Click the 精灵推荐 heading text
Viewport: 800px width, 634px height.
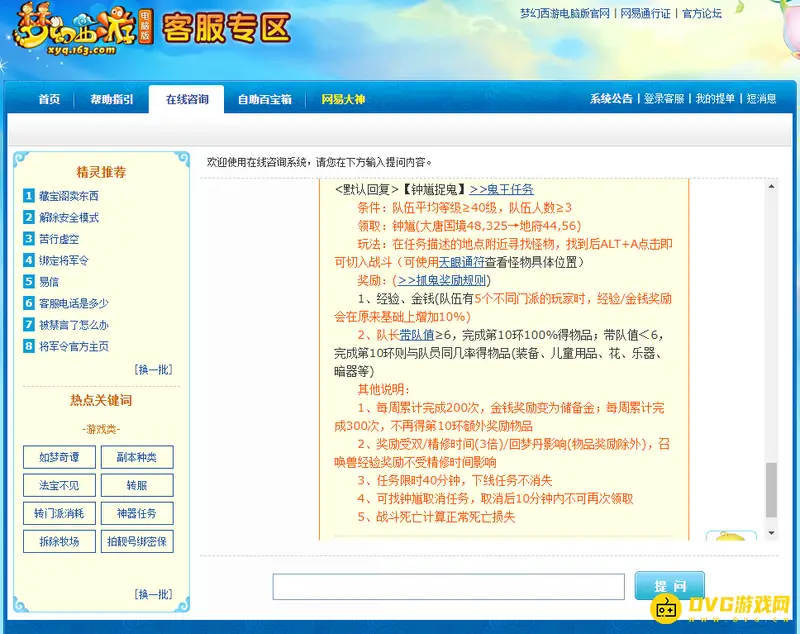tap(101, 172)
